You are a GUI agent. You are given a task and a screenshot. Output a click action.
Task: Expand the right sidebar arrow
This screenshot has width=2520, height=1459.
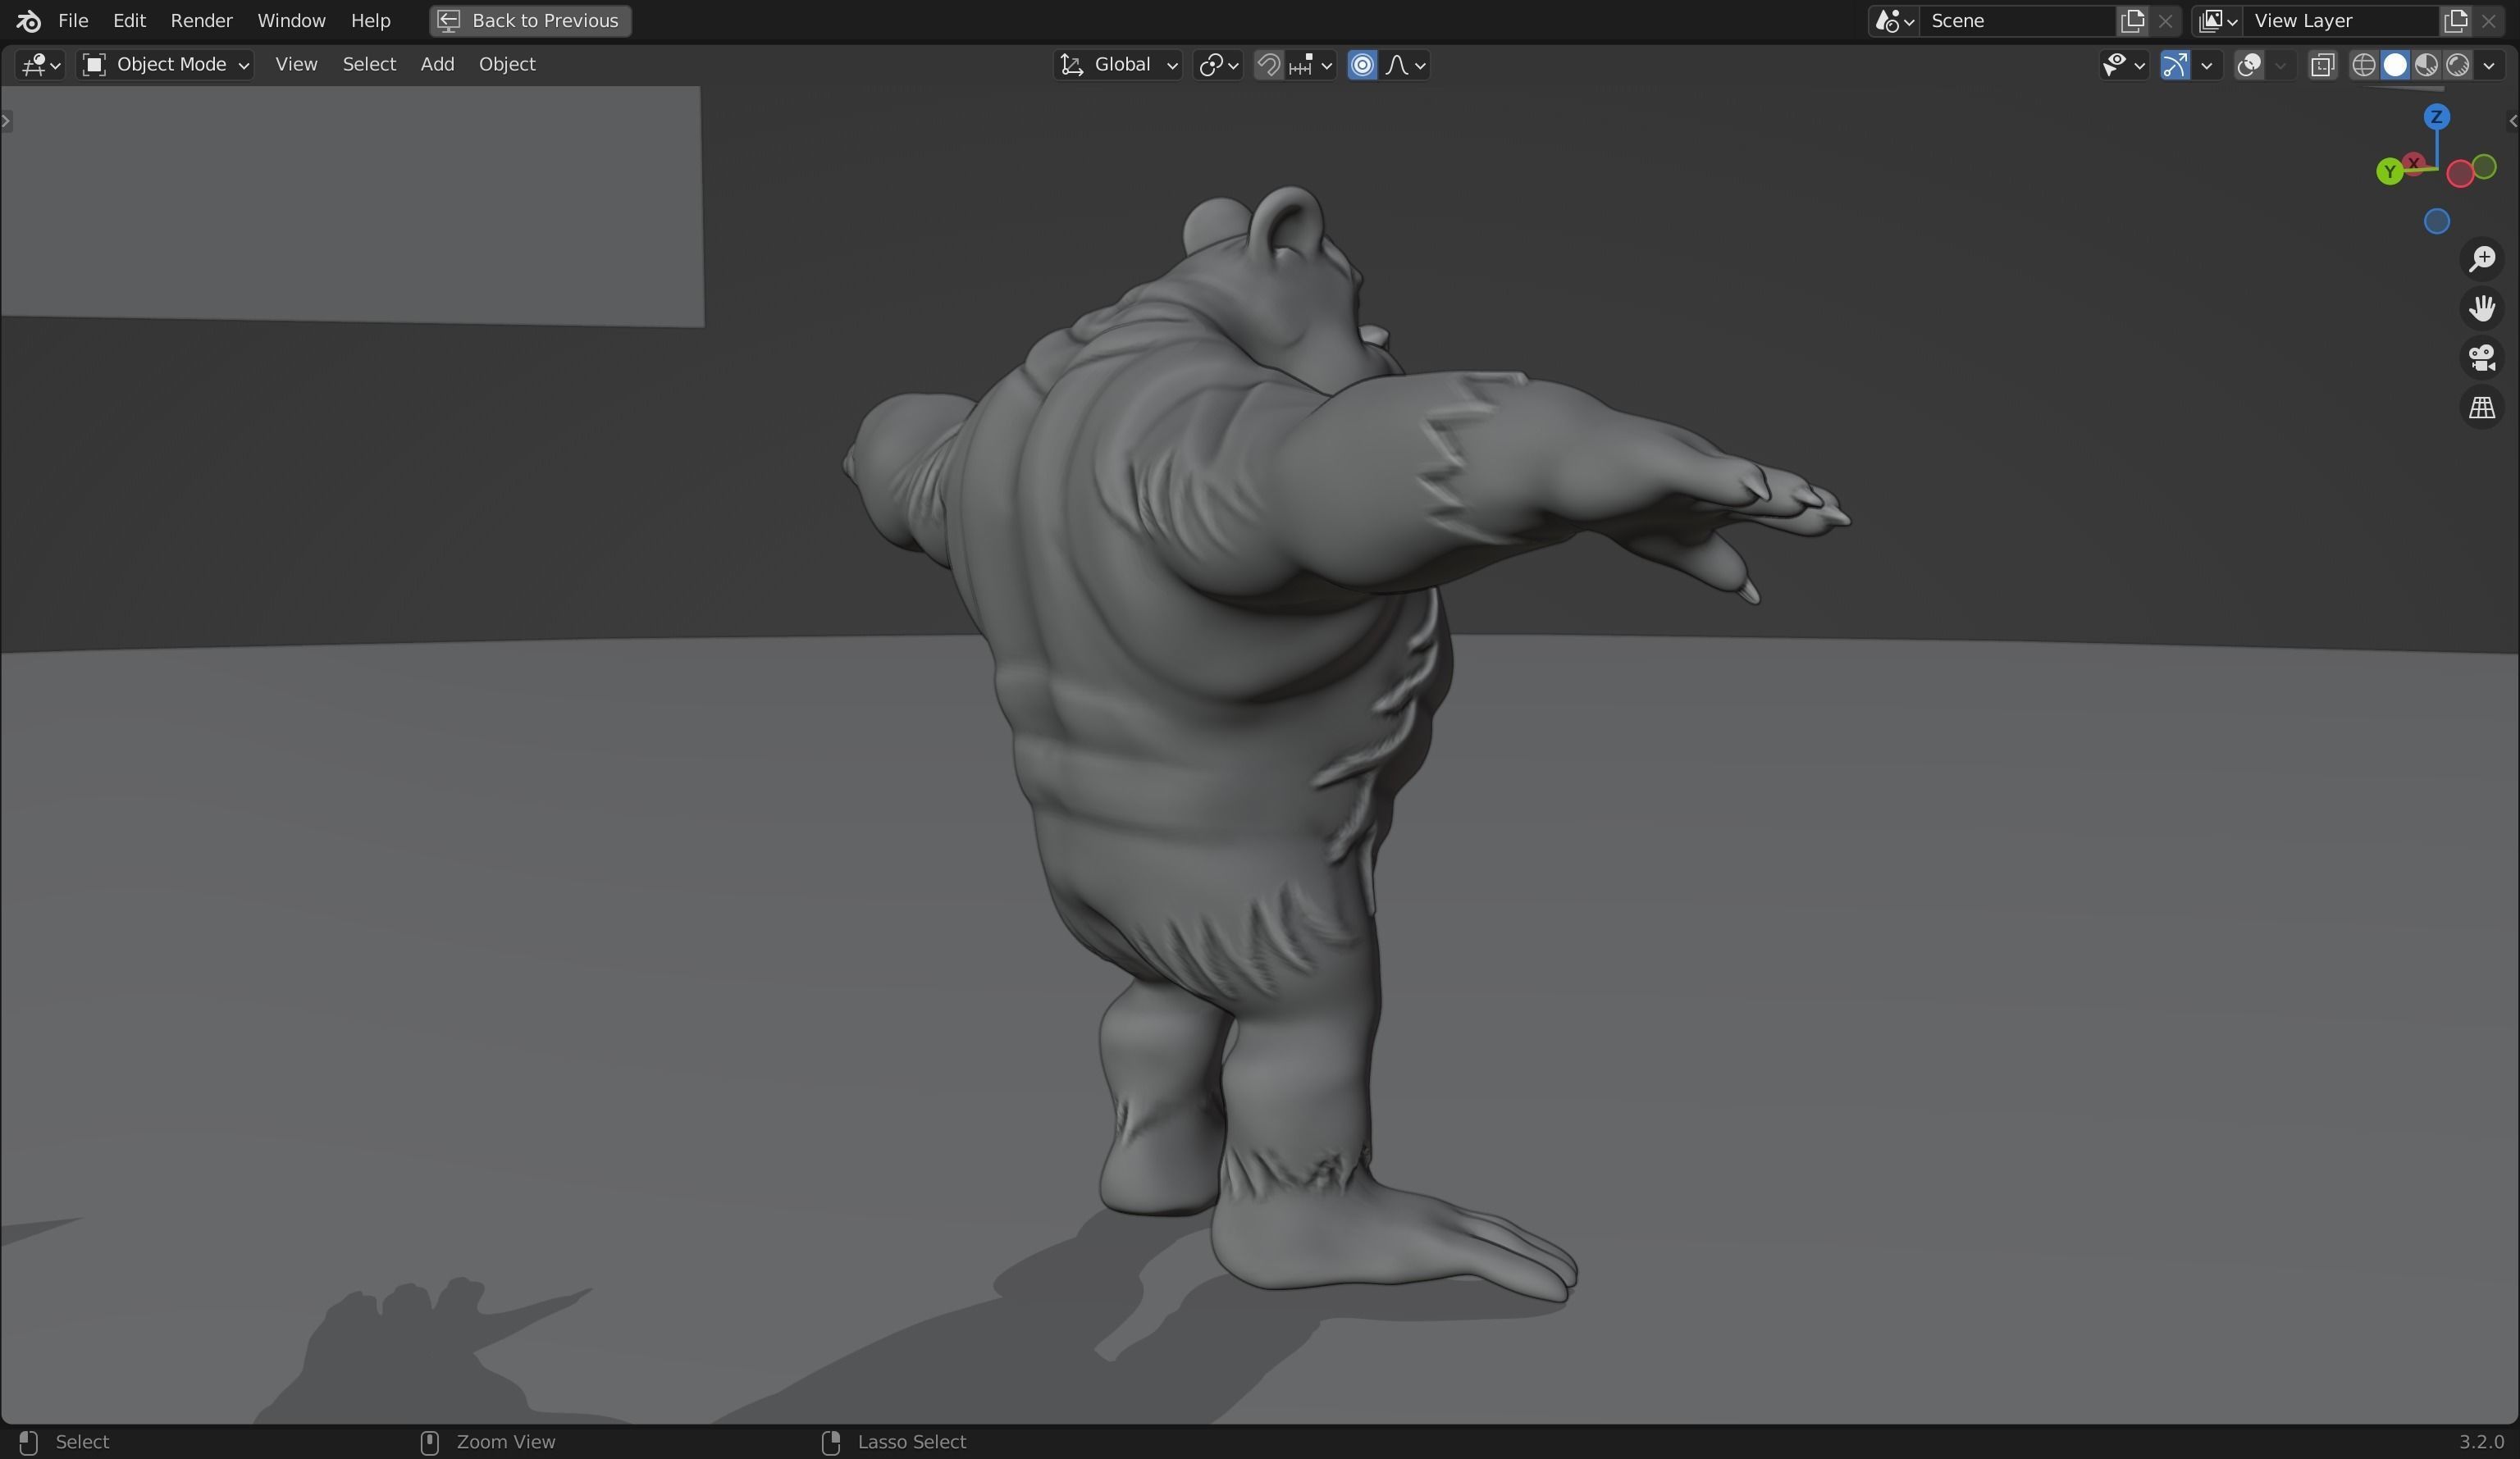point(2512,121)
